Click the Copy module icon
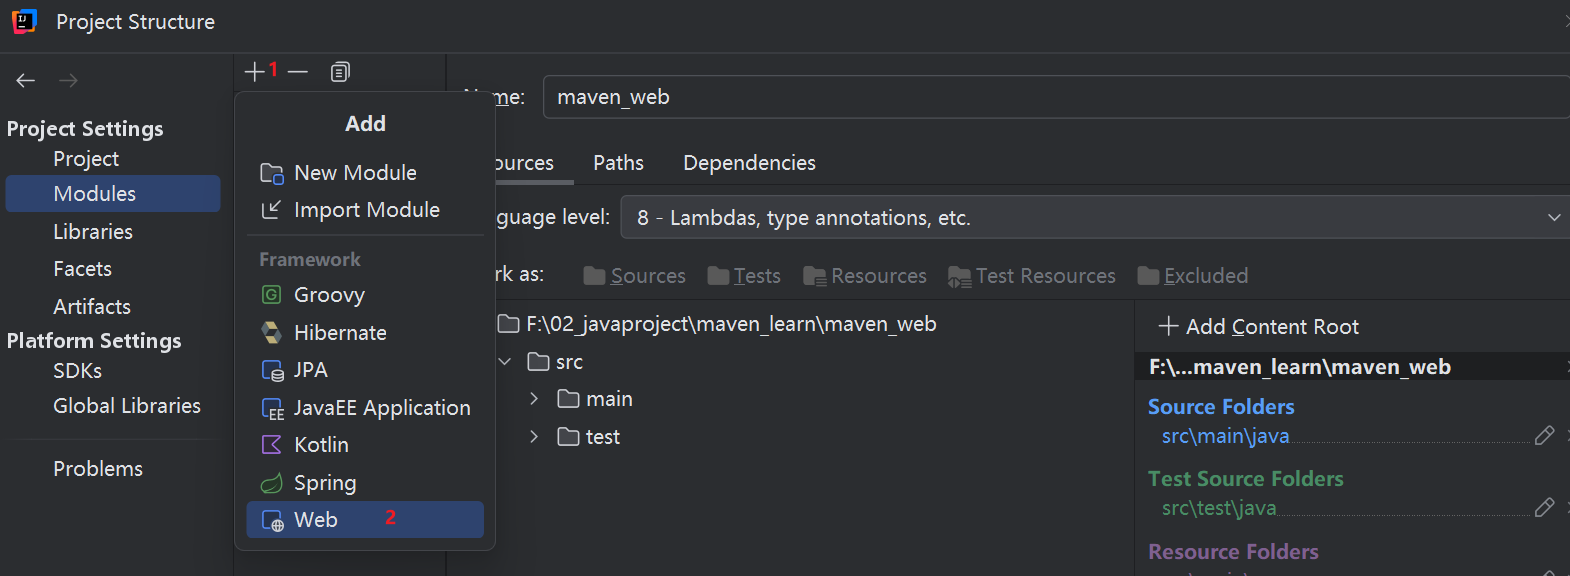Viewport: 1570px width, 576px height. coord(340,72)
